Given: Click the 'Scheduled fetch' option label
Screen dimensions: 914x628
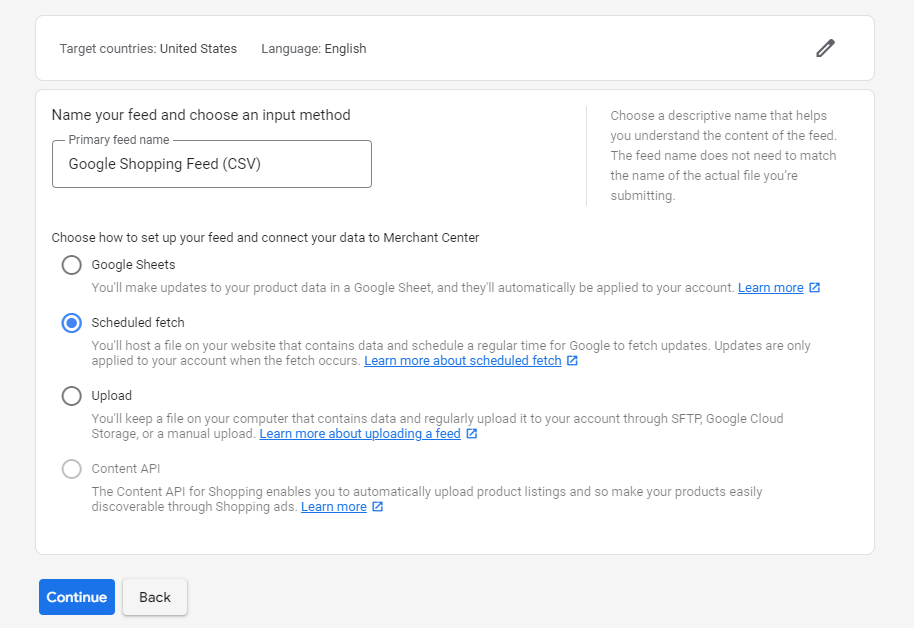Looking at the screenshot, I should (138, 322).
